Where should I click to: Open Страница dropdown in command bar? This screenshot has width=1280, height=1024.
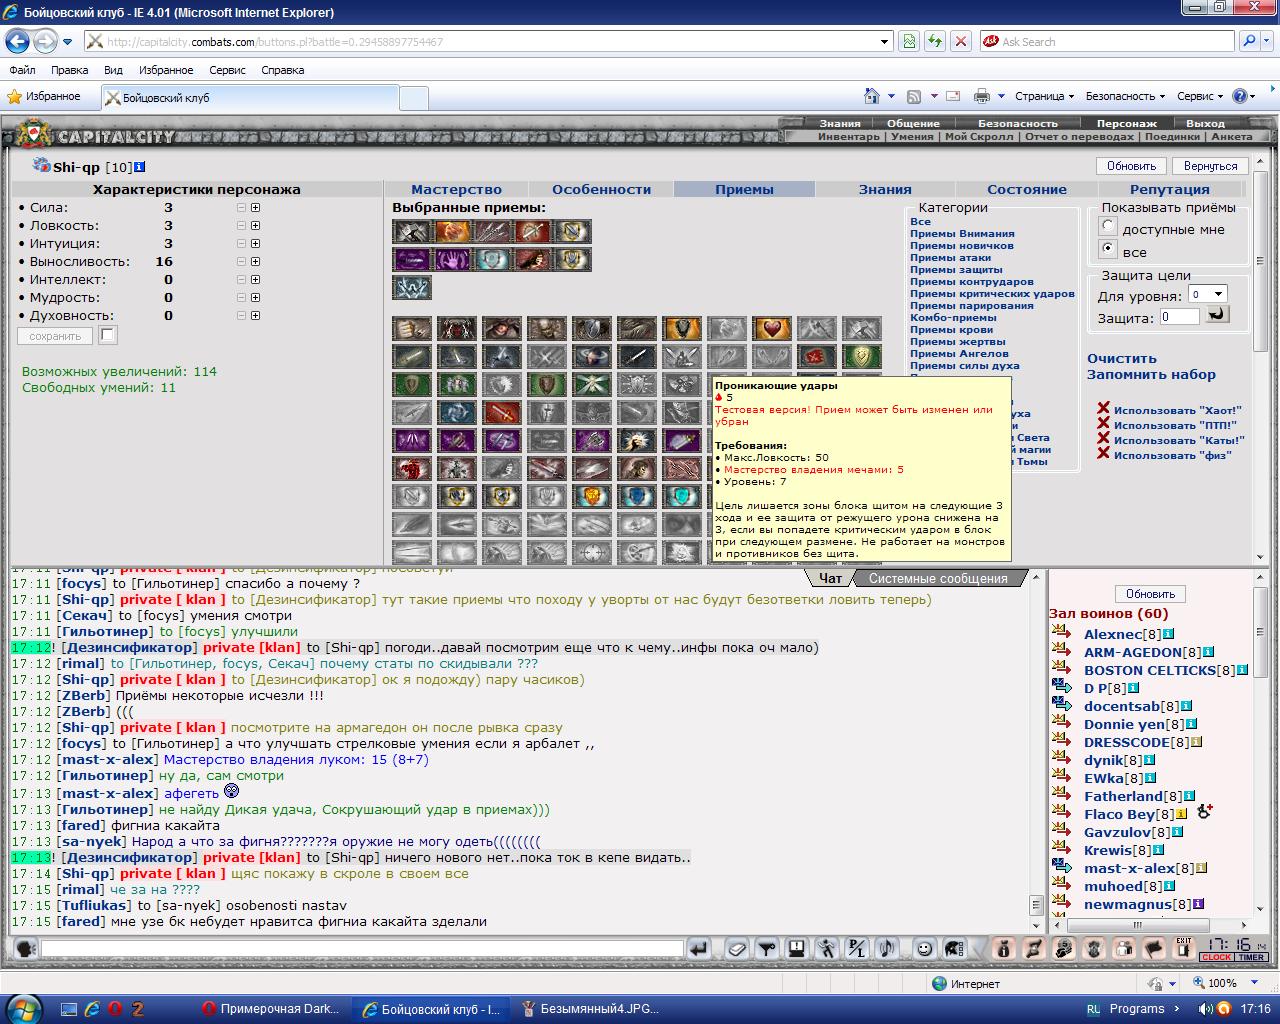pos(1044,96)
